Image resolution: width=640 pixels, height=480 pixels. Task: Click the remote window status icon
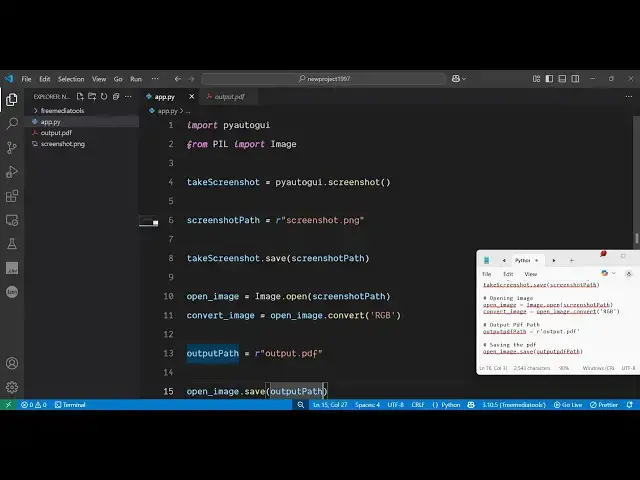pos(8,404)
